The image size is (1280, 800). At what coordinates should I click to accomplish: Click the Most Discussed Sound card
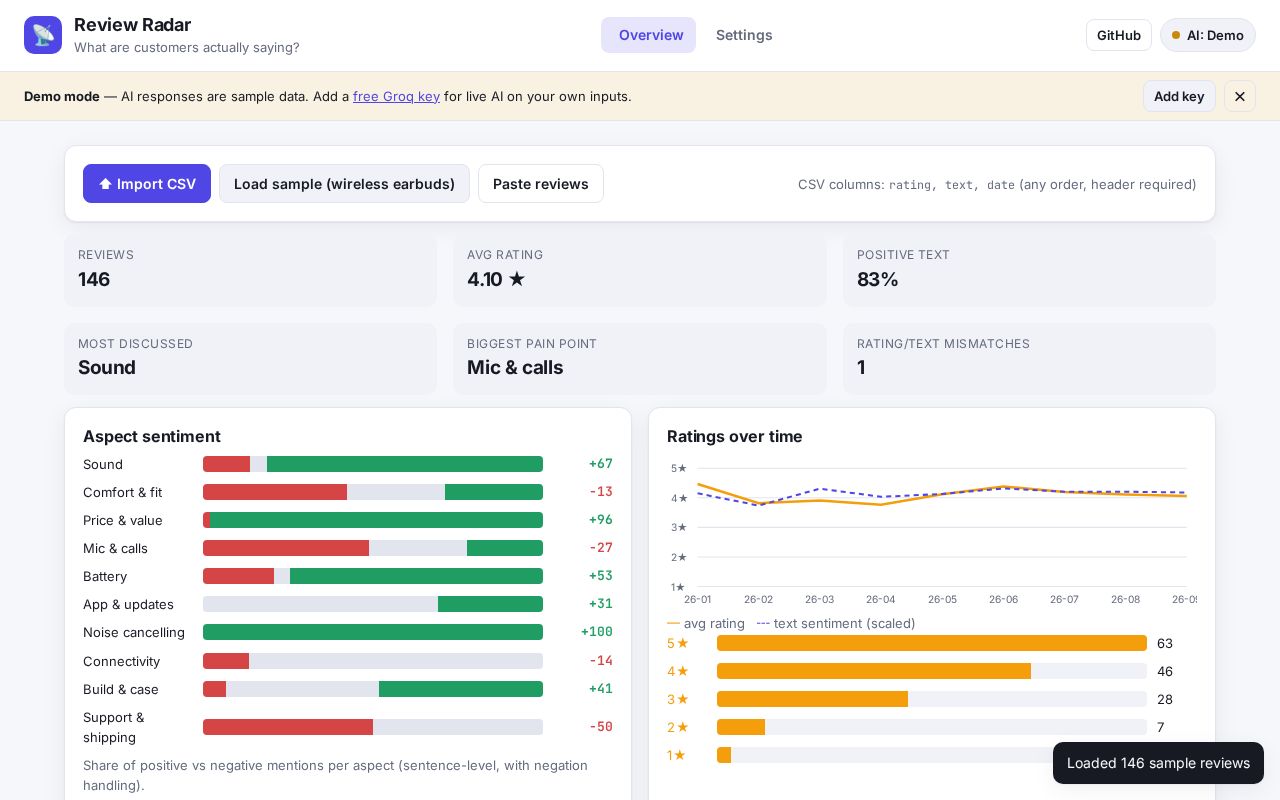(250, 358)
